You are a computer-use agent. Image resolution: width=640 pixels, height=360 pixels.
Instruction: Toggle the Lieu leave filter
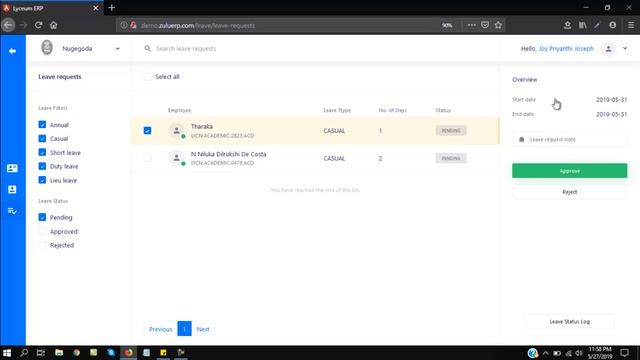42,180
